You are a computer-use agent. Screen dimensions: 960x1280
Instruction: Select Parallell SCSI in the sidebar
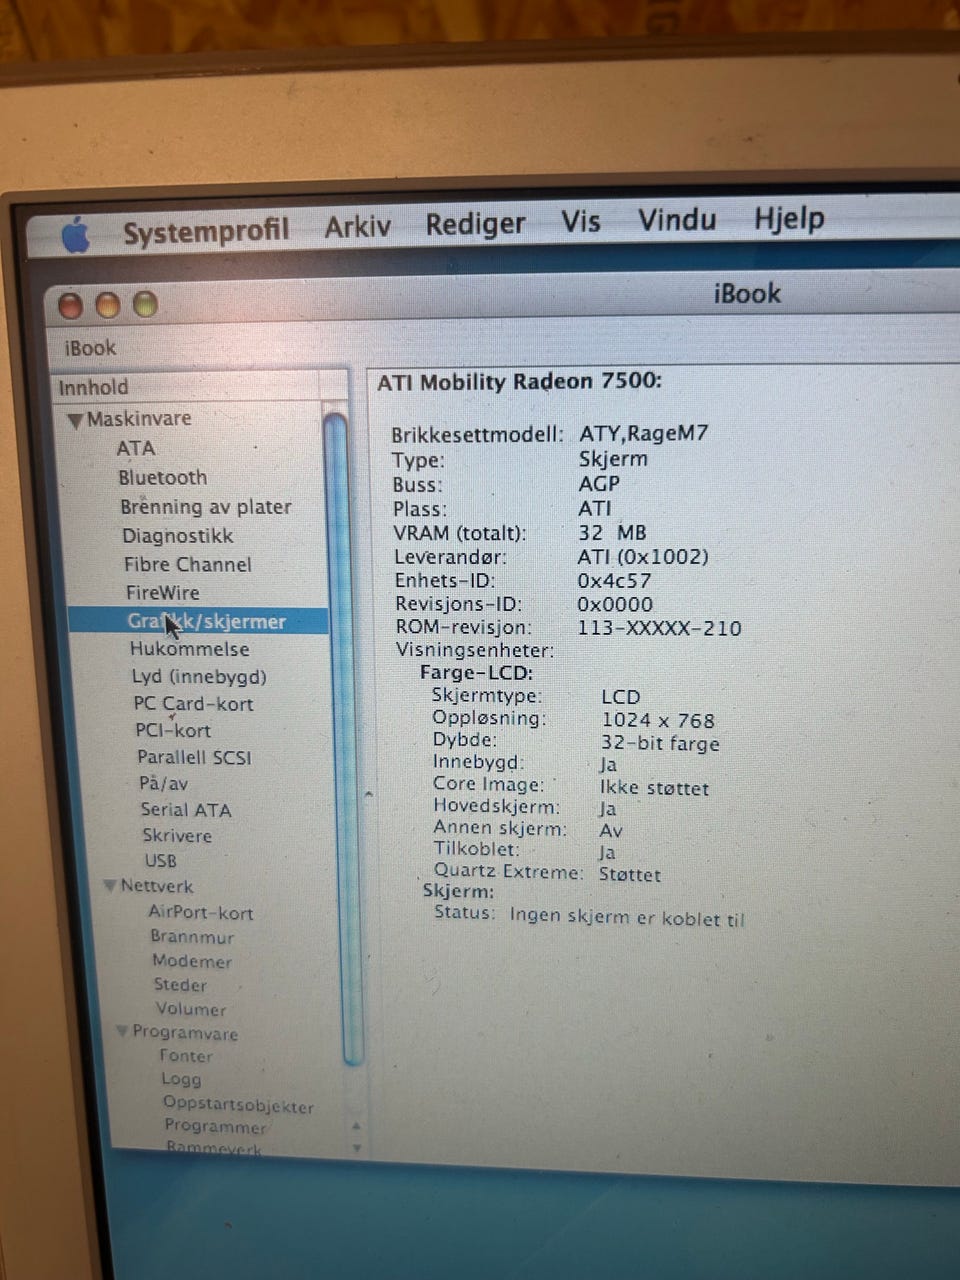click(x=194, y=757)
